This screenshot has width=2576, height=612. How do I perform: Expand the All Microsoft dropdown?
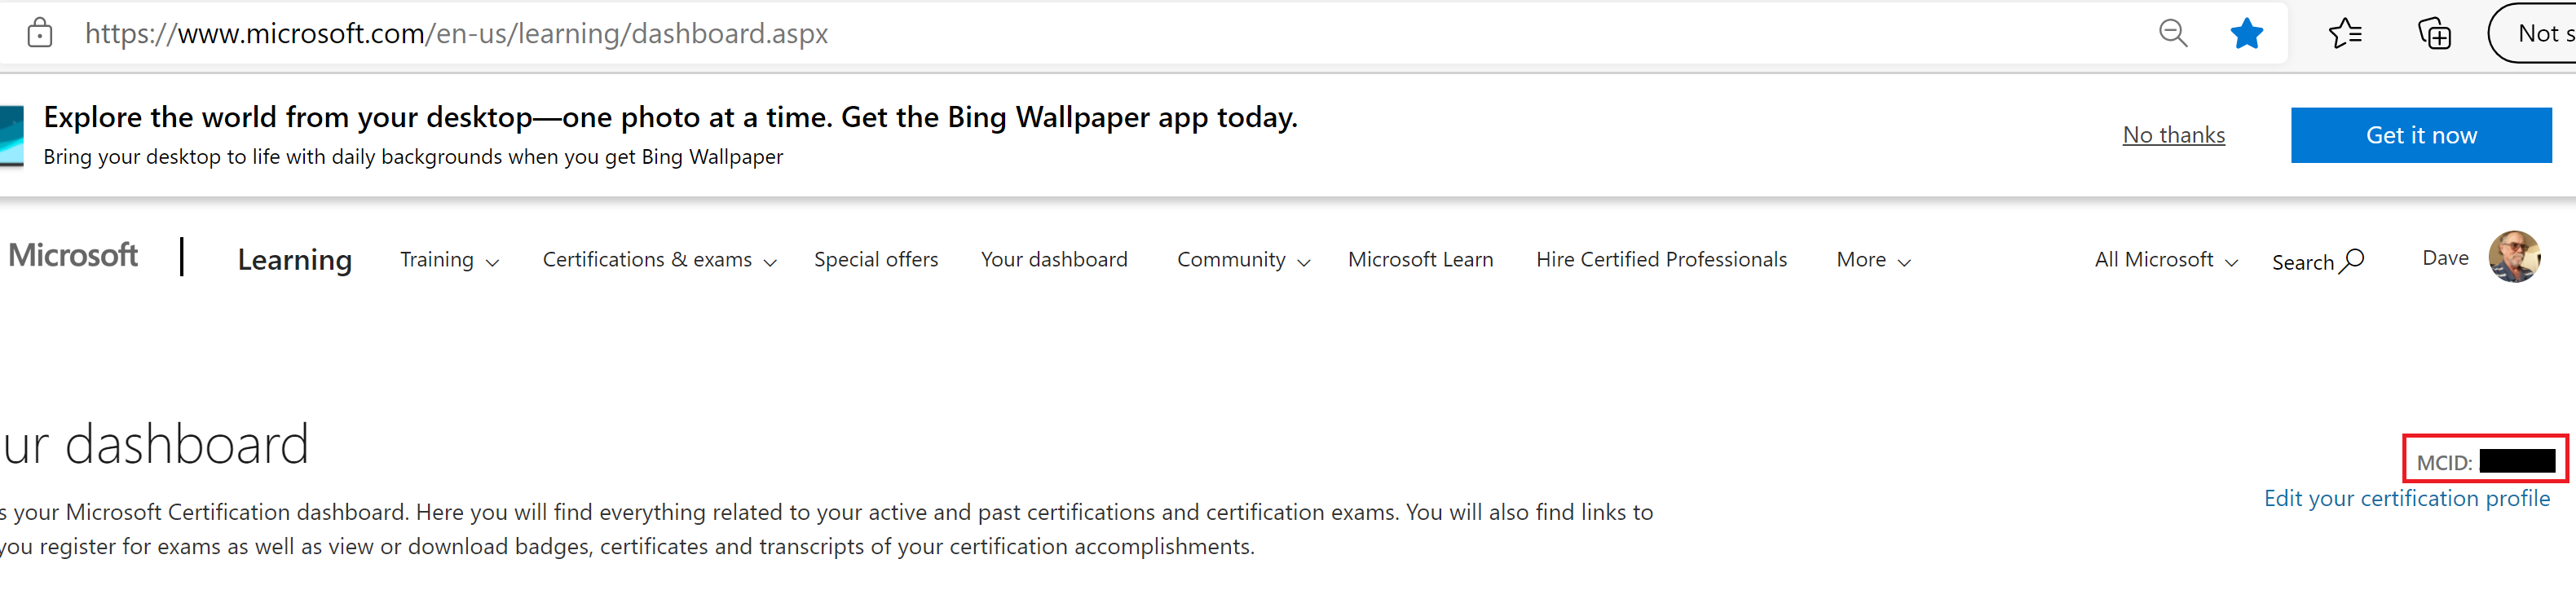click(2166, 260)
